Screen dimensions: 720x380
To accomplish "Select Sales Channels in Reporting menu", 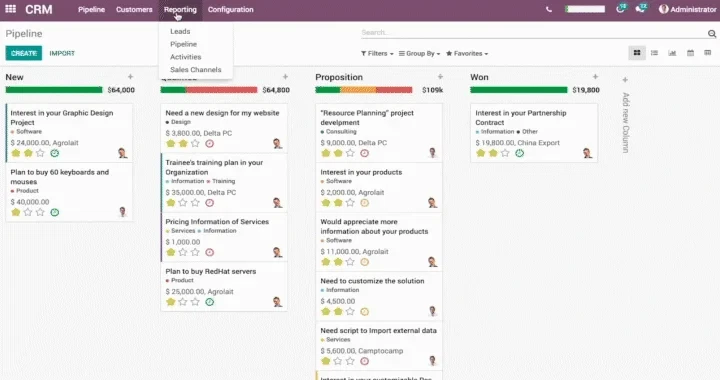I will (196, 70).
